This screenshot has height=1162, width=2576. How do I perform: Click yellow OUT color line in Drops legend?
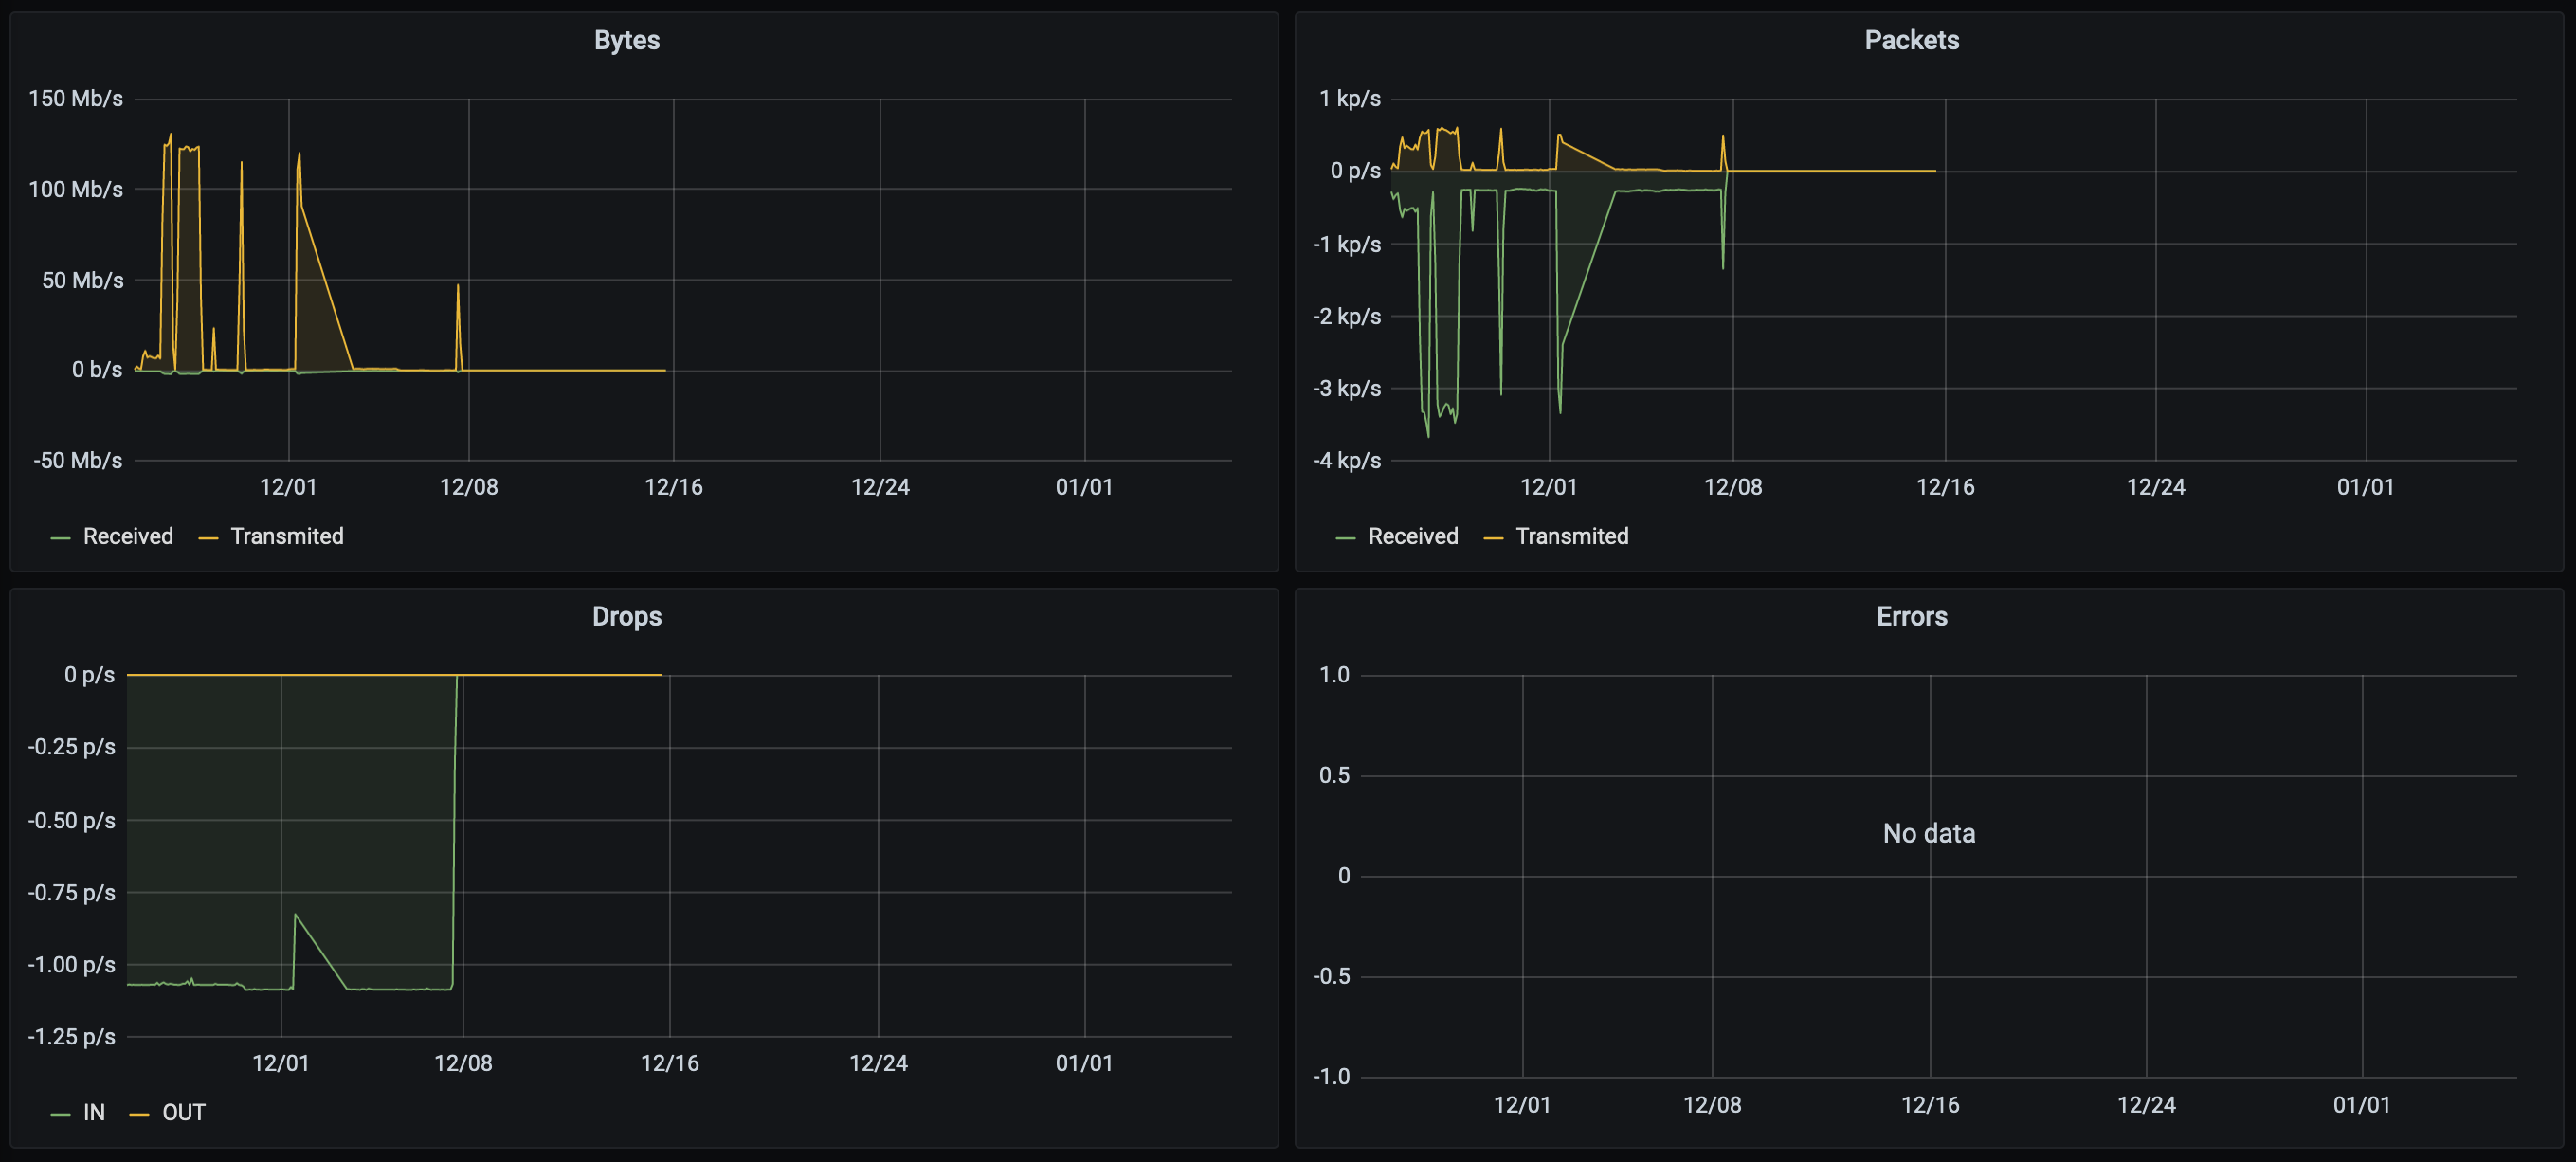pyautogui.click(x=139, y=1114)
